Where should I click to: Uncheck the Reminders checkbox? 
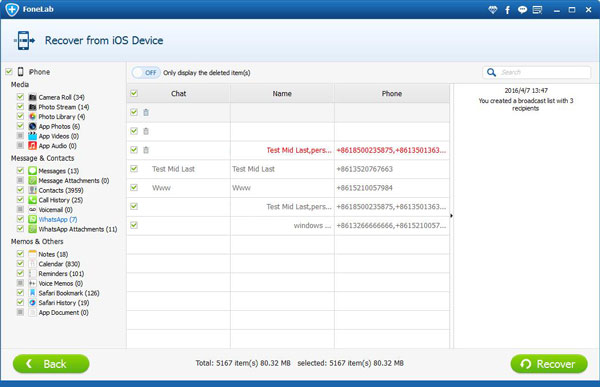coord(20,273)
